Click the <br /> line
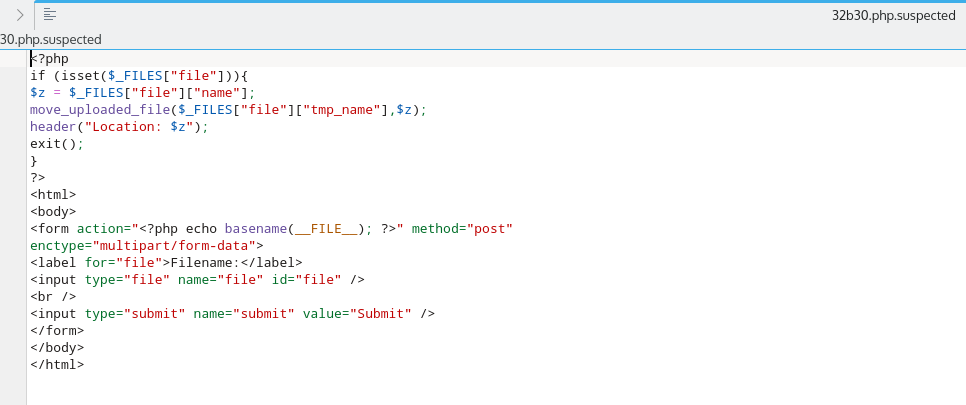Viewport: 966px width, 405px height. point(54,297)
